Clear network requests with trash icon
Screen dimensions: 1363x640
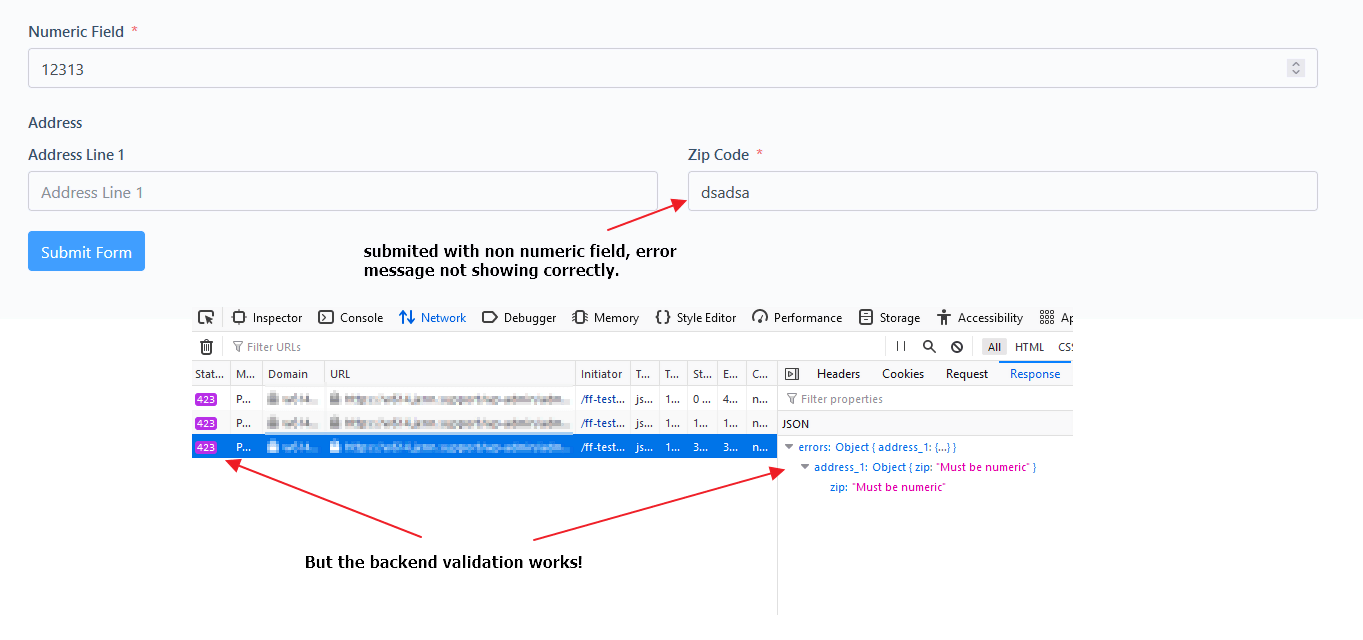[x=206, y=346]
